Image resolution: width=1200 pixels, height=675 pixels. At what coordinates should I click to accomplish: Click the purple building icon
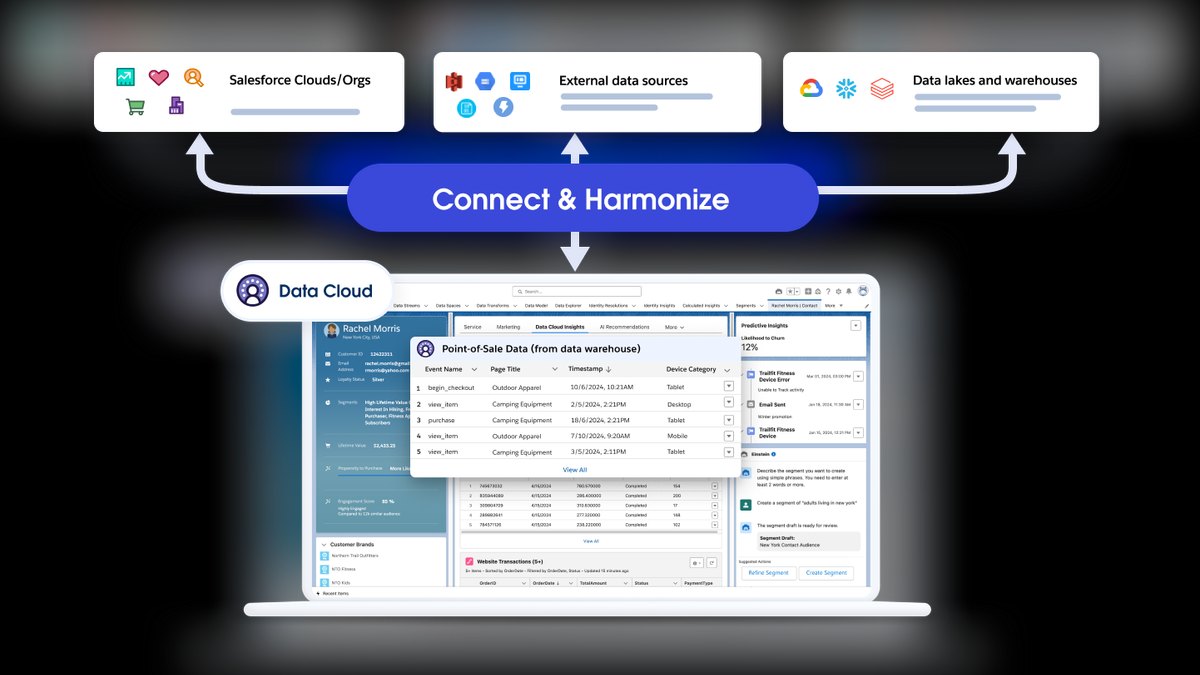point(176,106)
